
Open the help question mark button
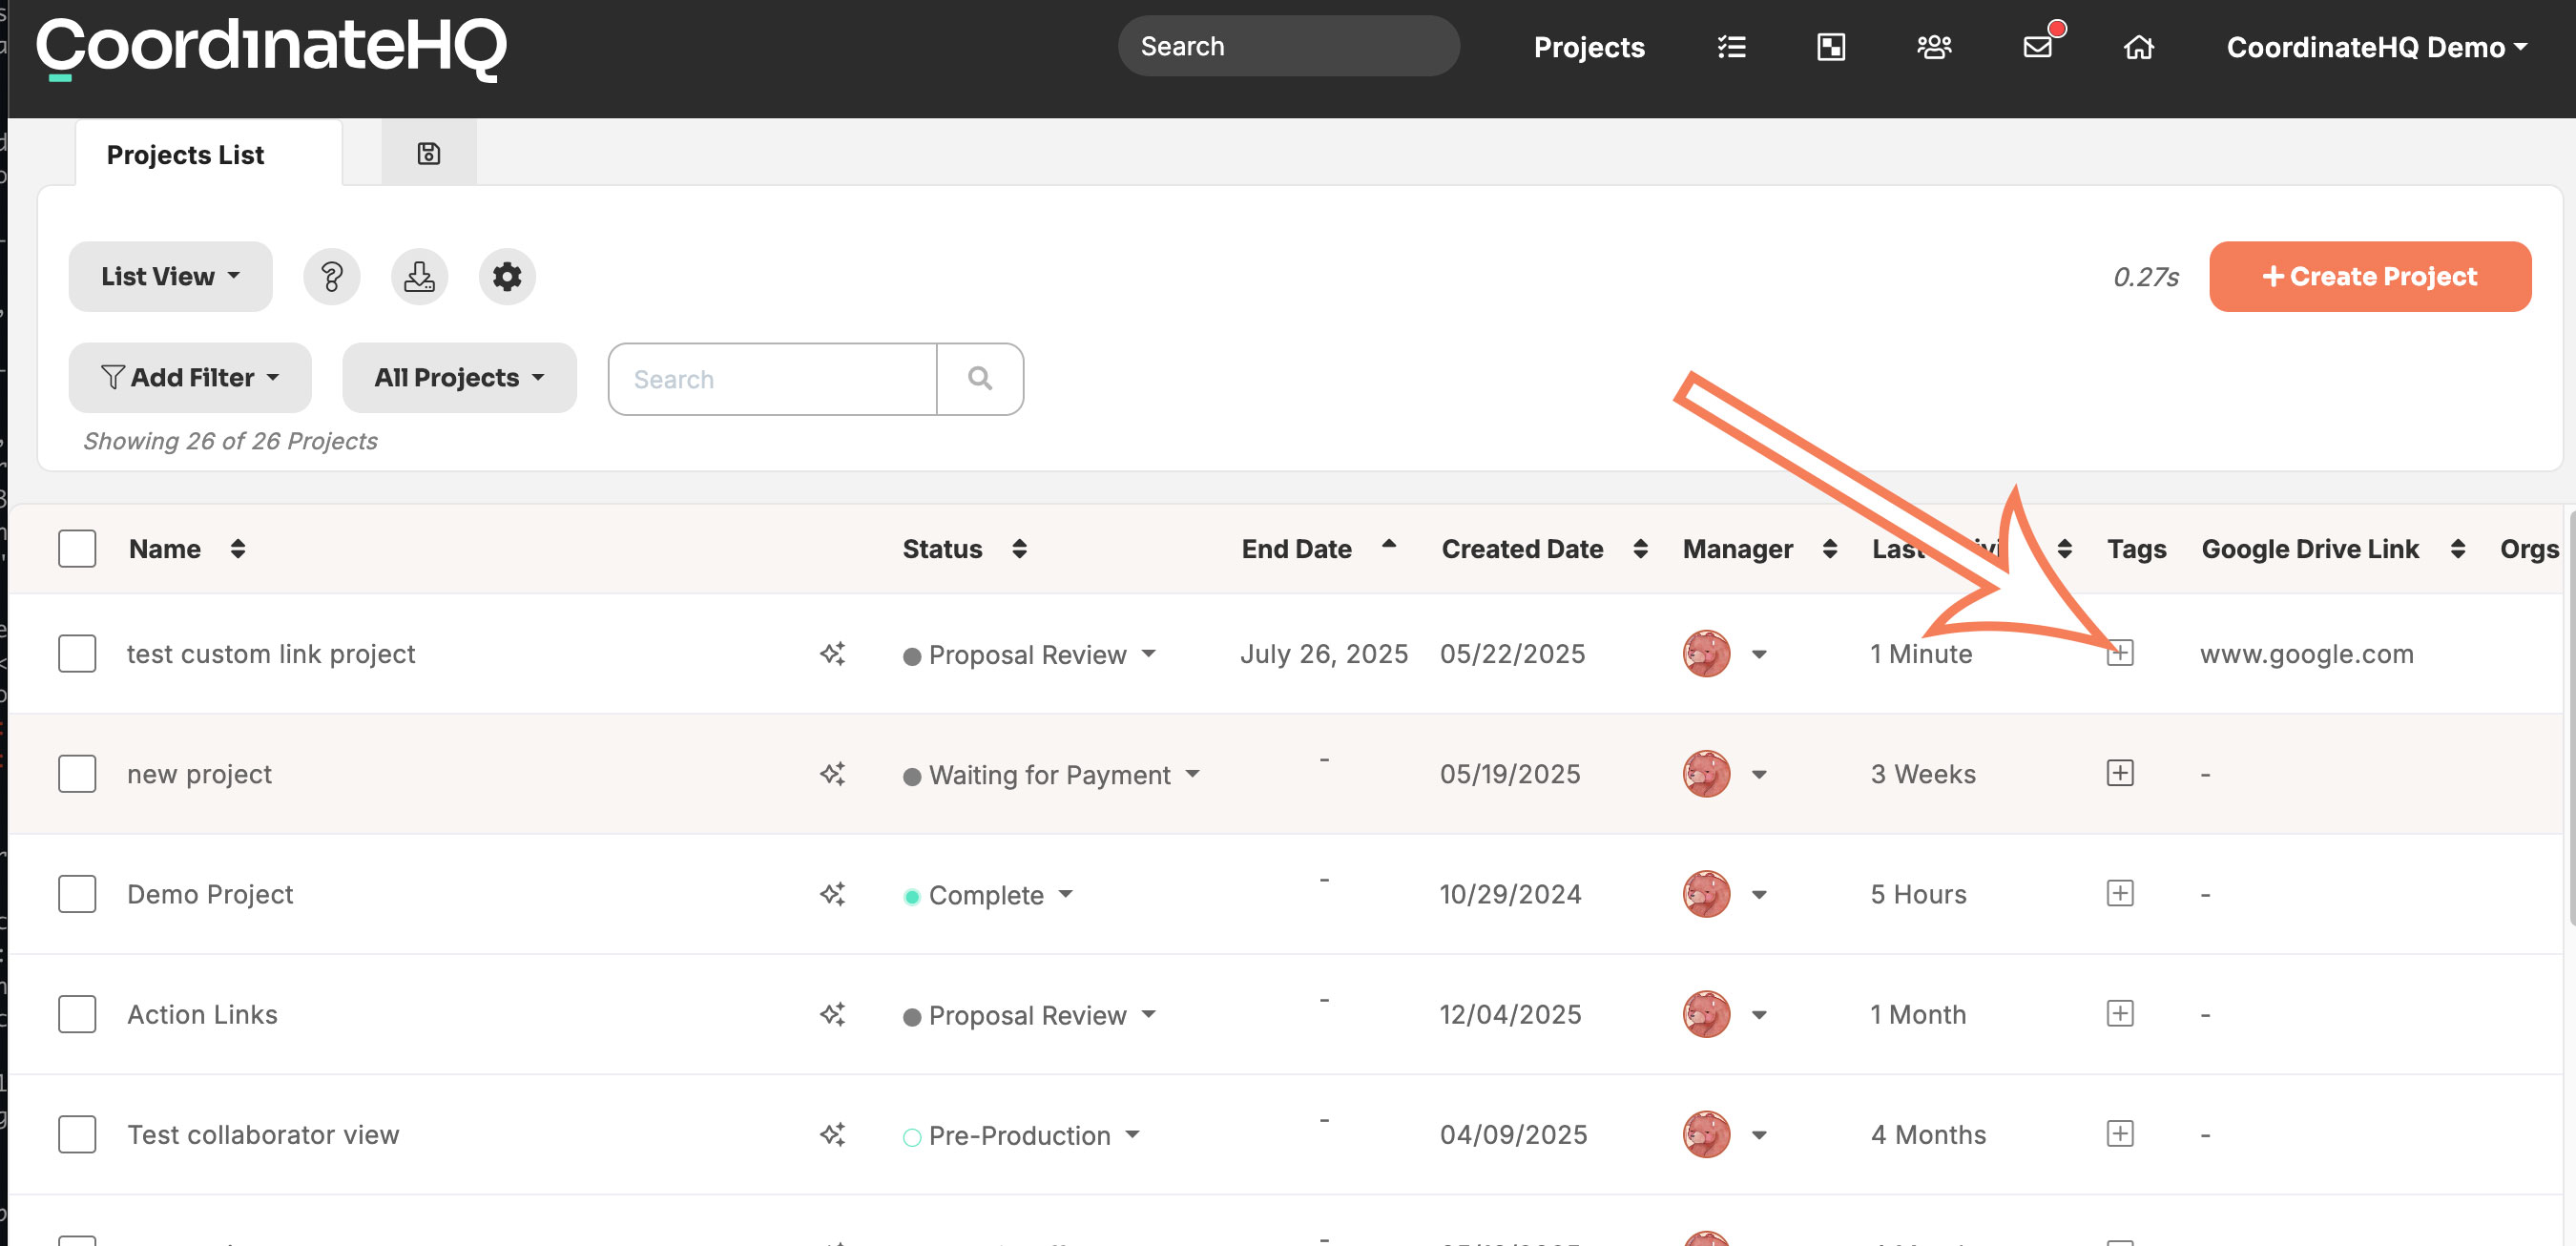(332, 276)
